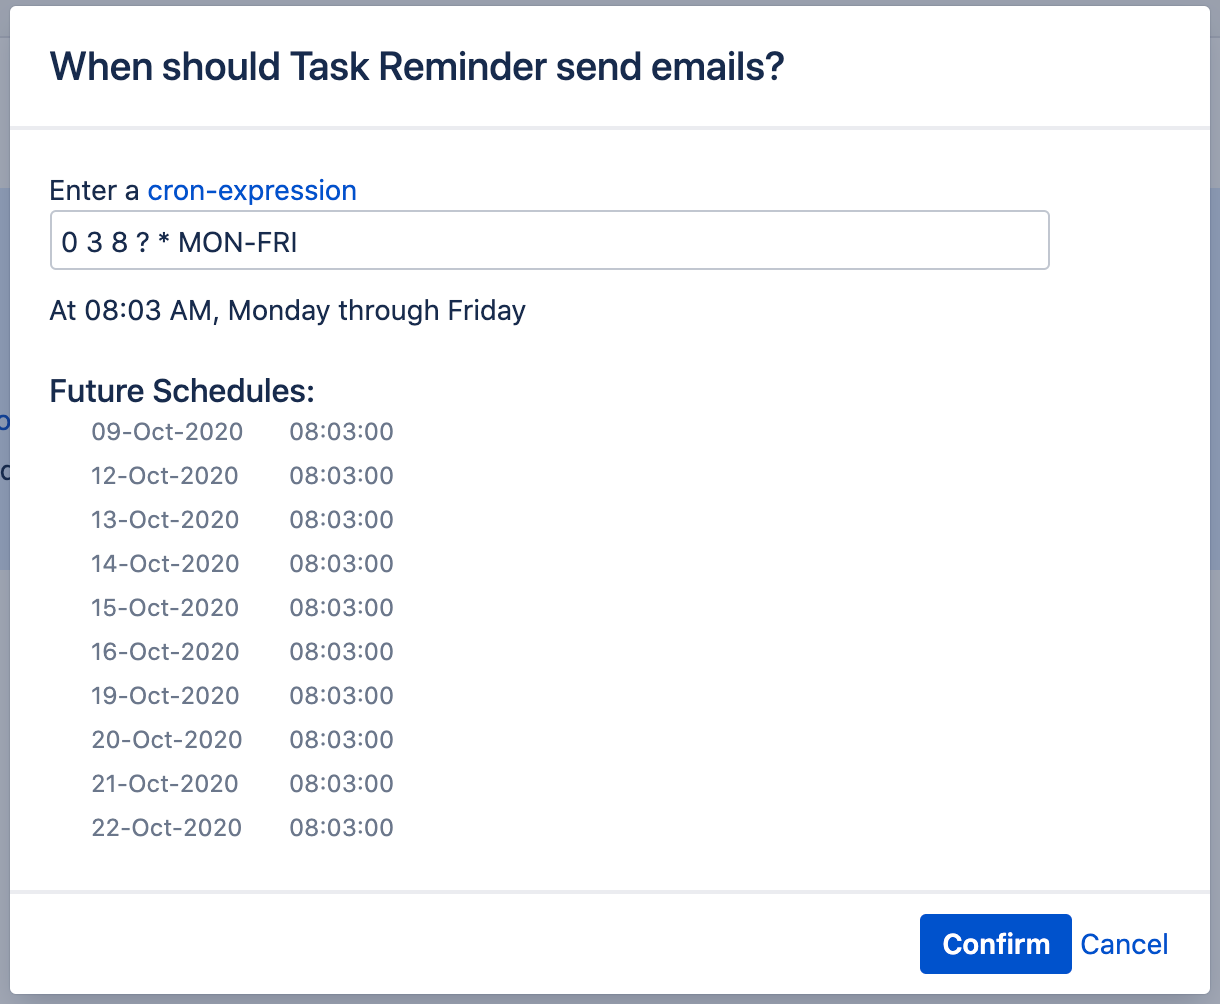The height and width of the screenshot is (1004, 1220).
Task: Select the 15-Oct-2020 schedule date
Action: (x=165, y=608)
